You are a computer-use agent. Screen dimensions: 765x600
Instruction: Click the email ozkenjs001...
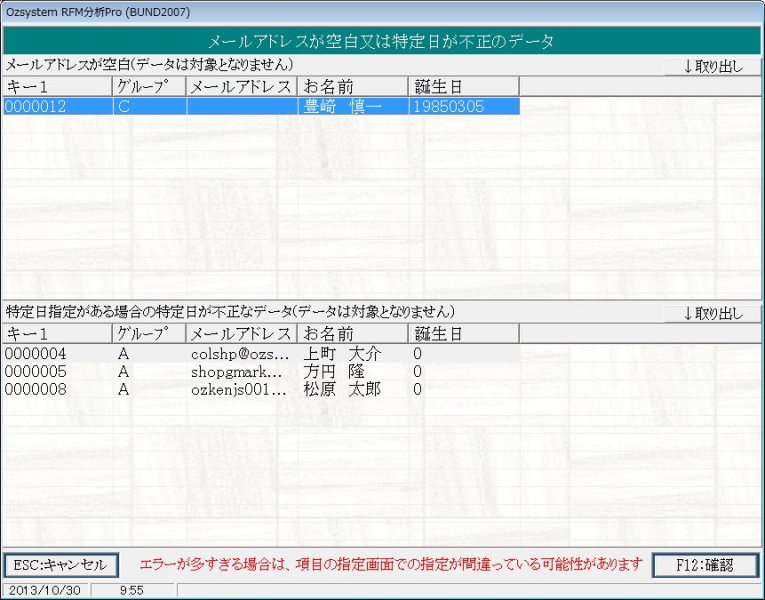point(239,390)
